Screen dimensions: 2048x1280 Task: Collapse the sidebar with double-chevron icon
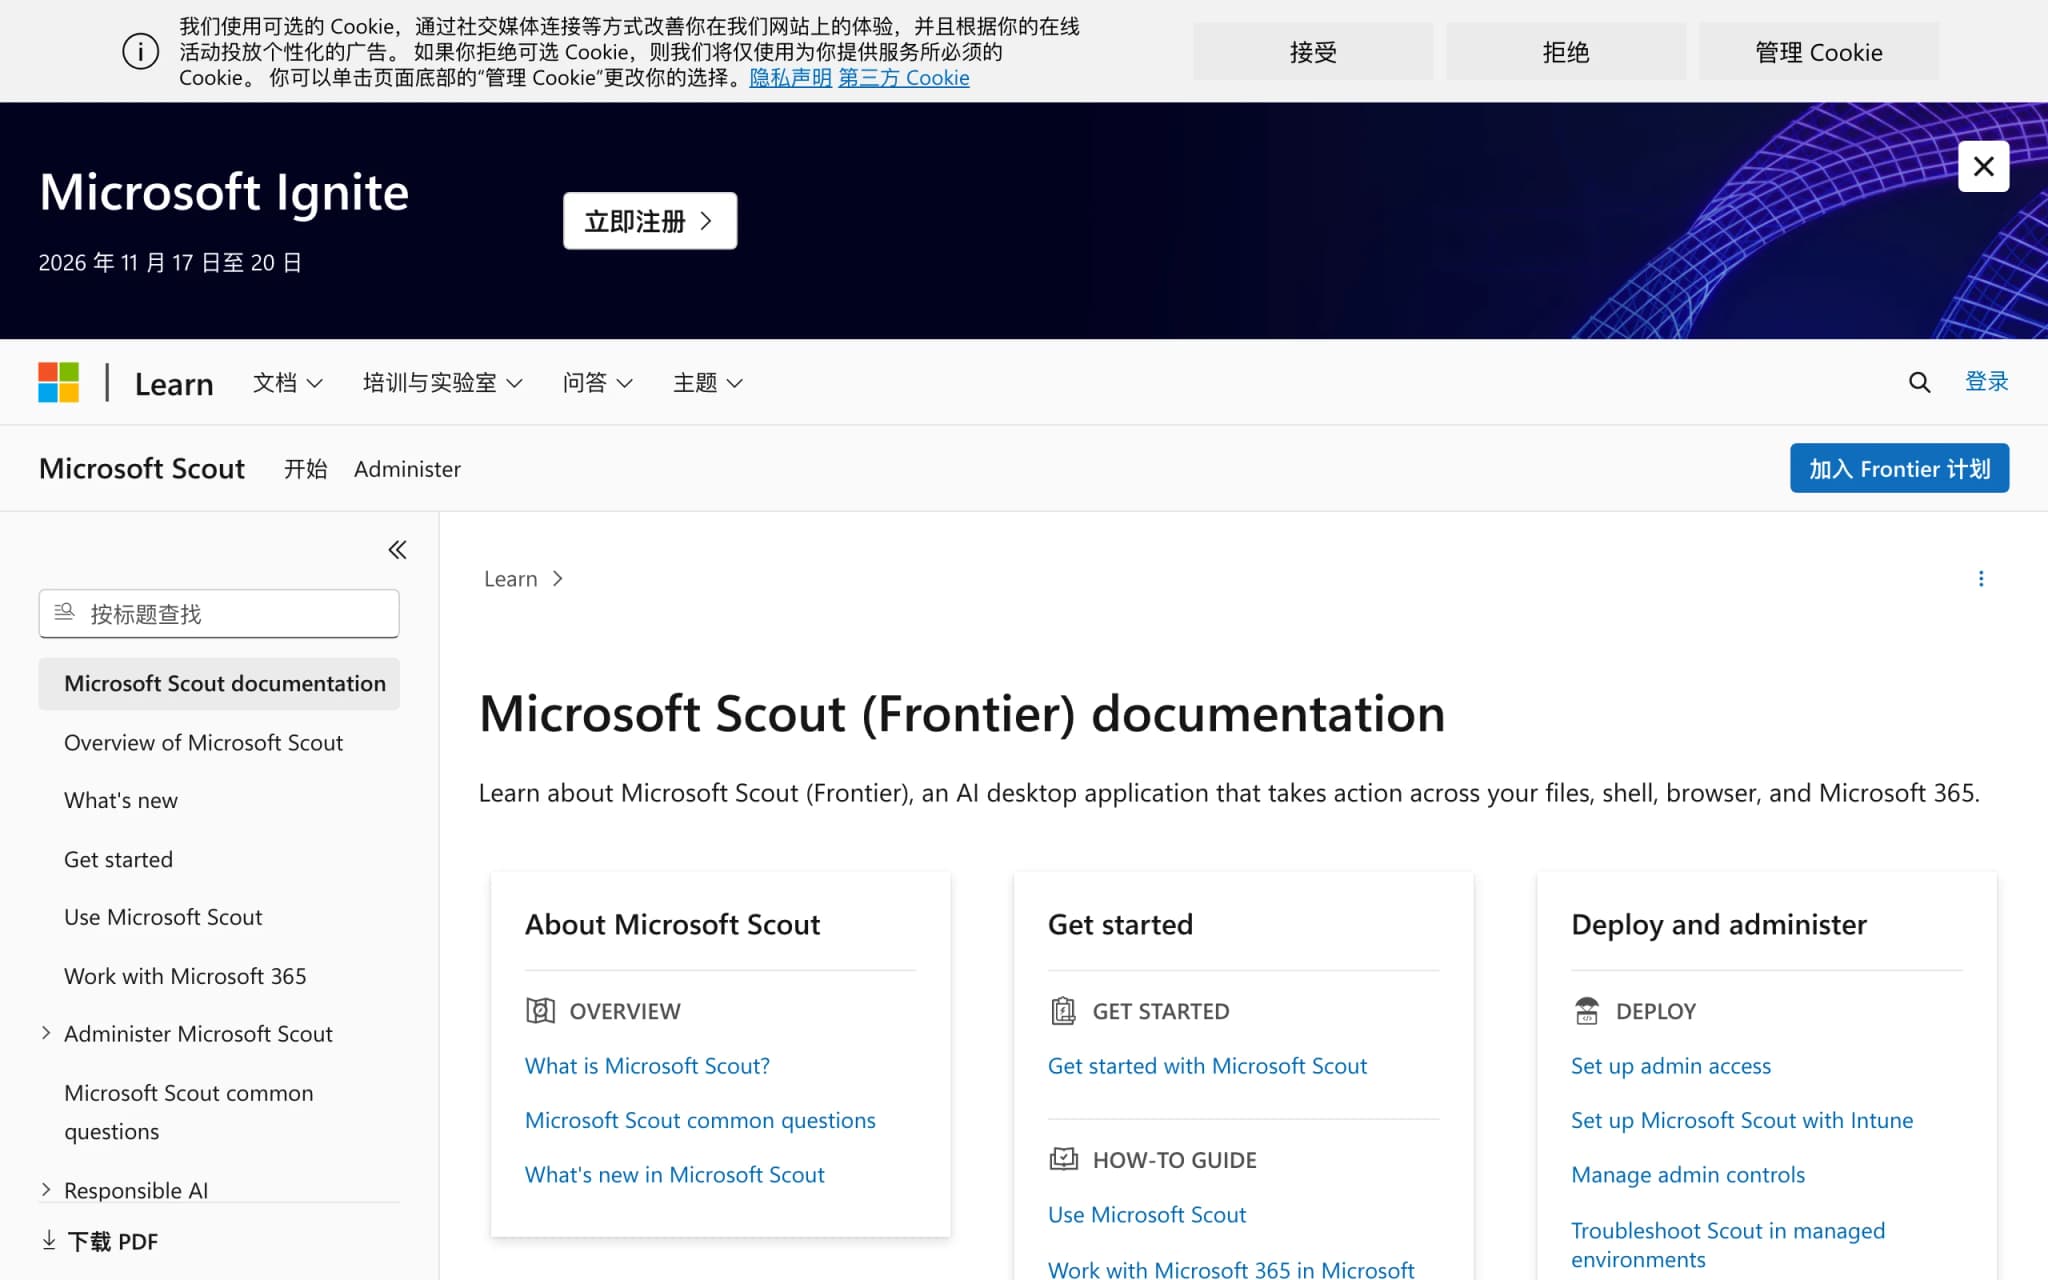(397, 550)
